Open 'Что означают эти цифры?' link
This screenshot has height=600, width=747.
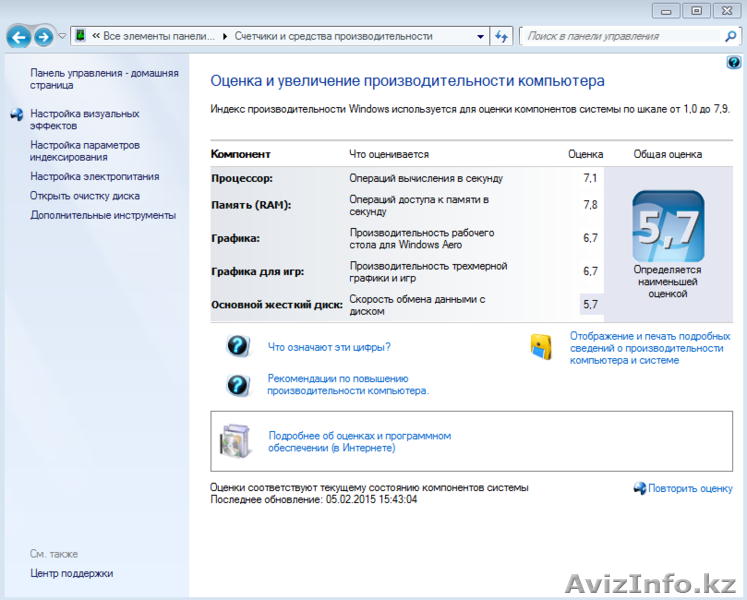329,347
